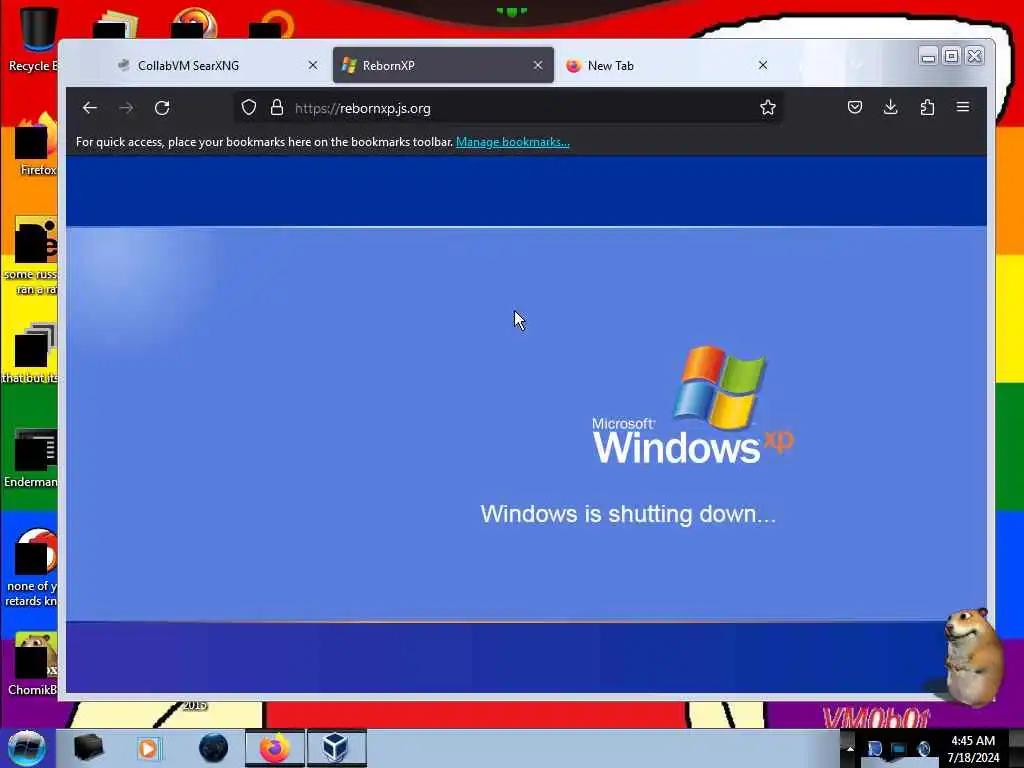The height and width of the screenshot is (768, 1024).
Task: Open the Windows Start orb
Action: click(x=26, y=748)
